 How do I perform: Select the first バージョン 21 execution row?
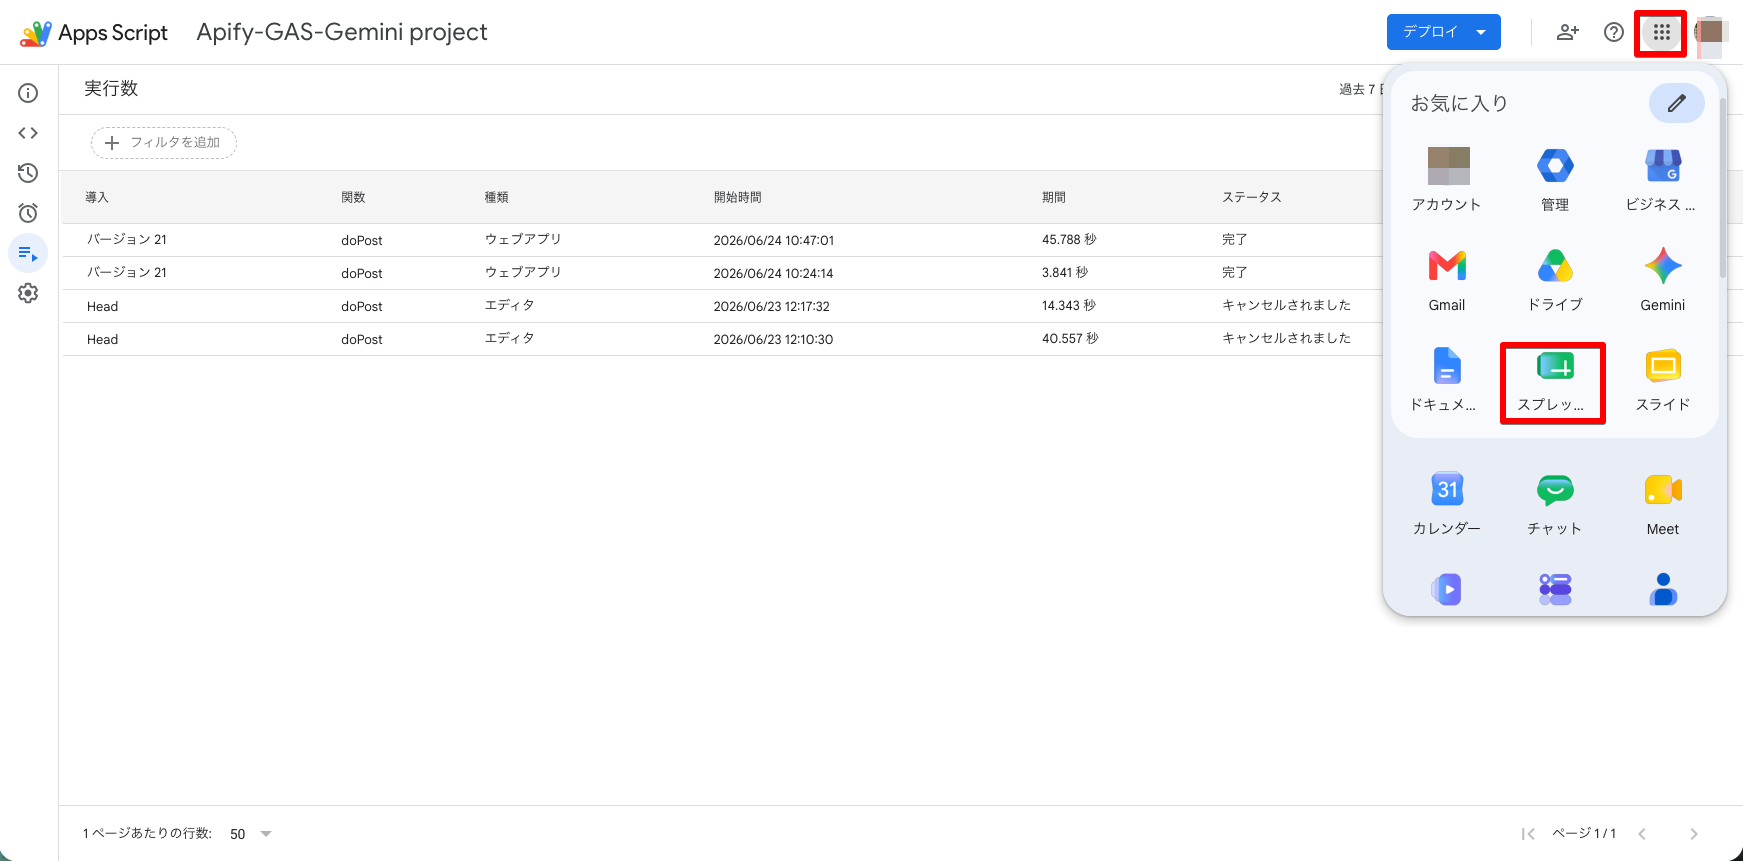(722, 240)
